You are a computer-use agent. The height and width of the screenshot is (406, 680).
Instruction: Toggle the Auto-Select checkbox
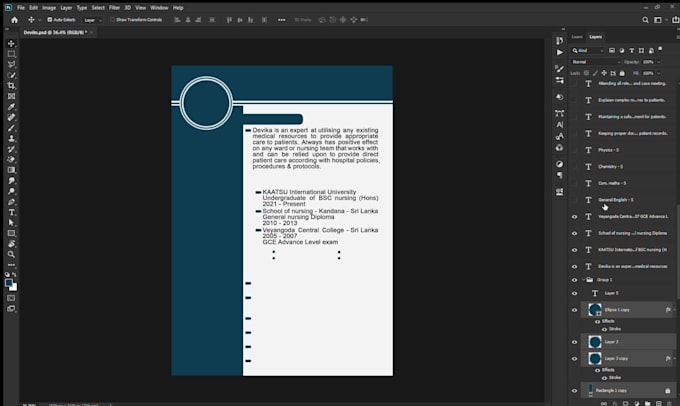point(49,20)
